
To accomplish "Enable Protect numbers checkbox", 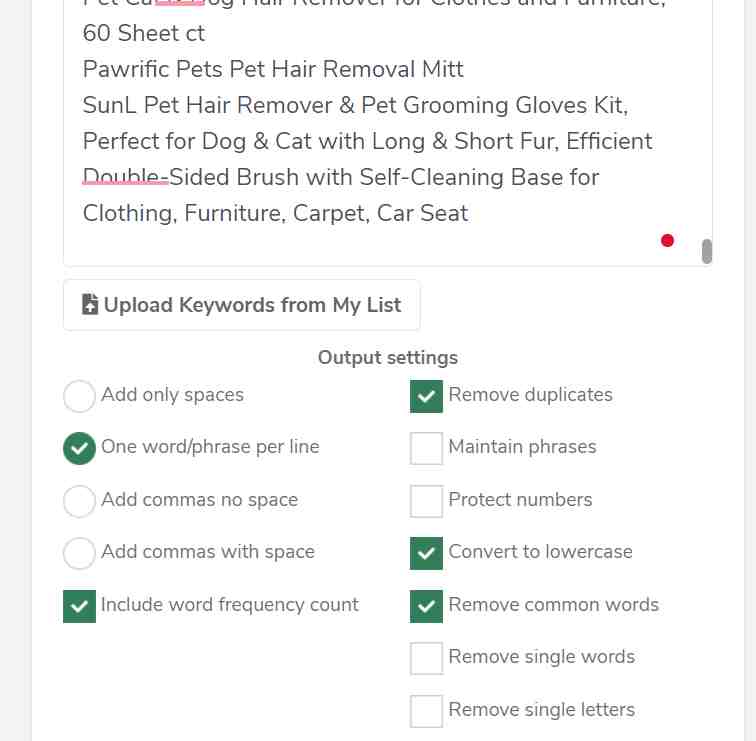I will [x=426, y=501].
